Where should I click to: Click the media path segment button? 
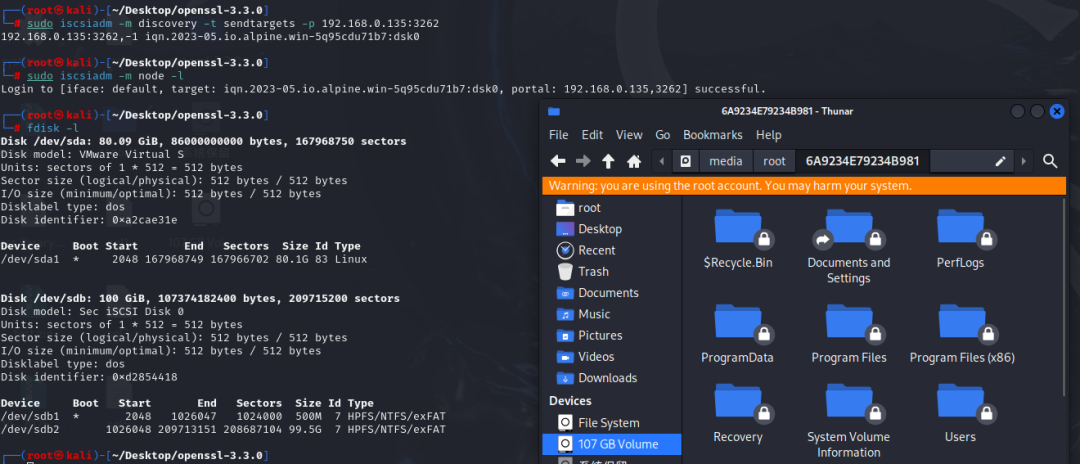[x=726, y=161]
